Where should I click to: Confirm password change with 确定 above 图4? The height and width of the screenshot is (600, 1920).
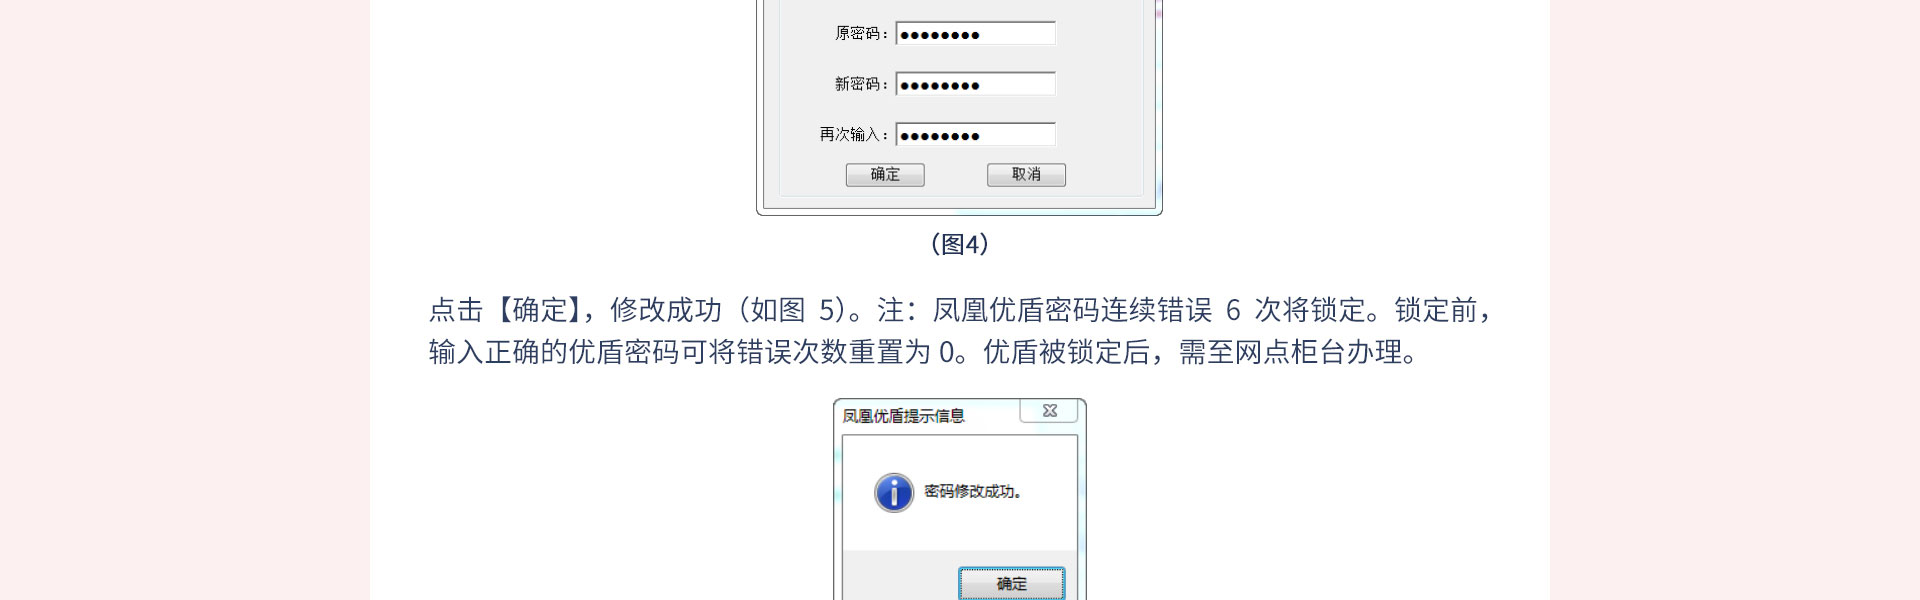[885, 175]
